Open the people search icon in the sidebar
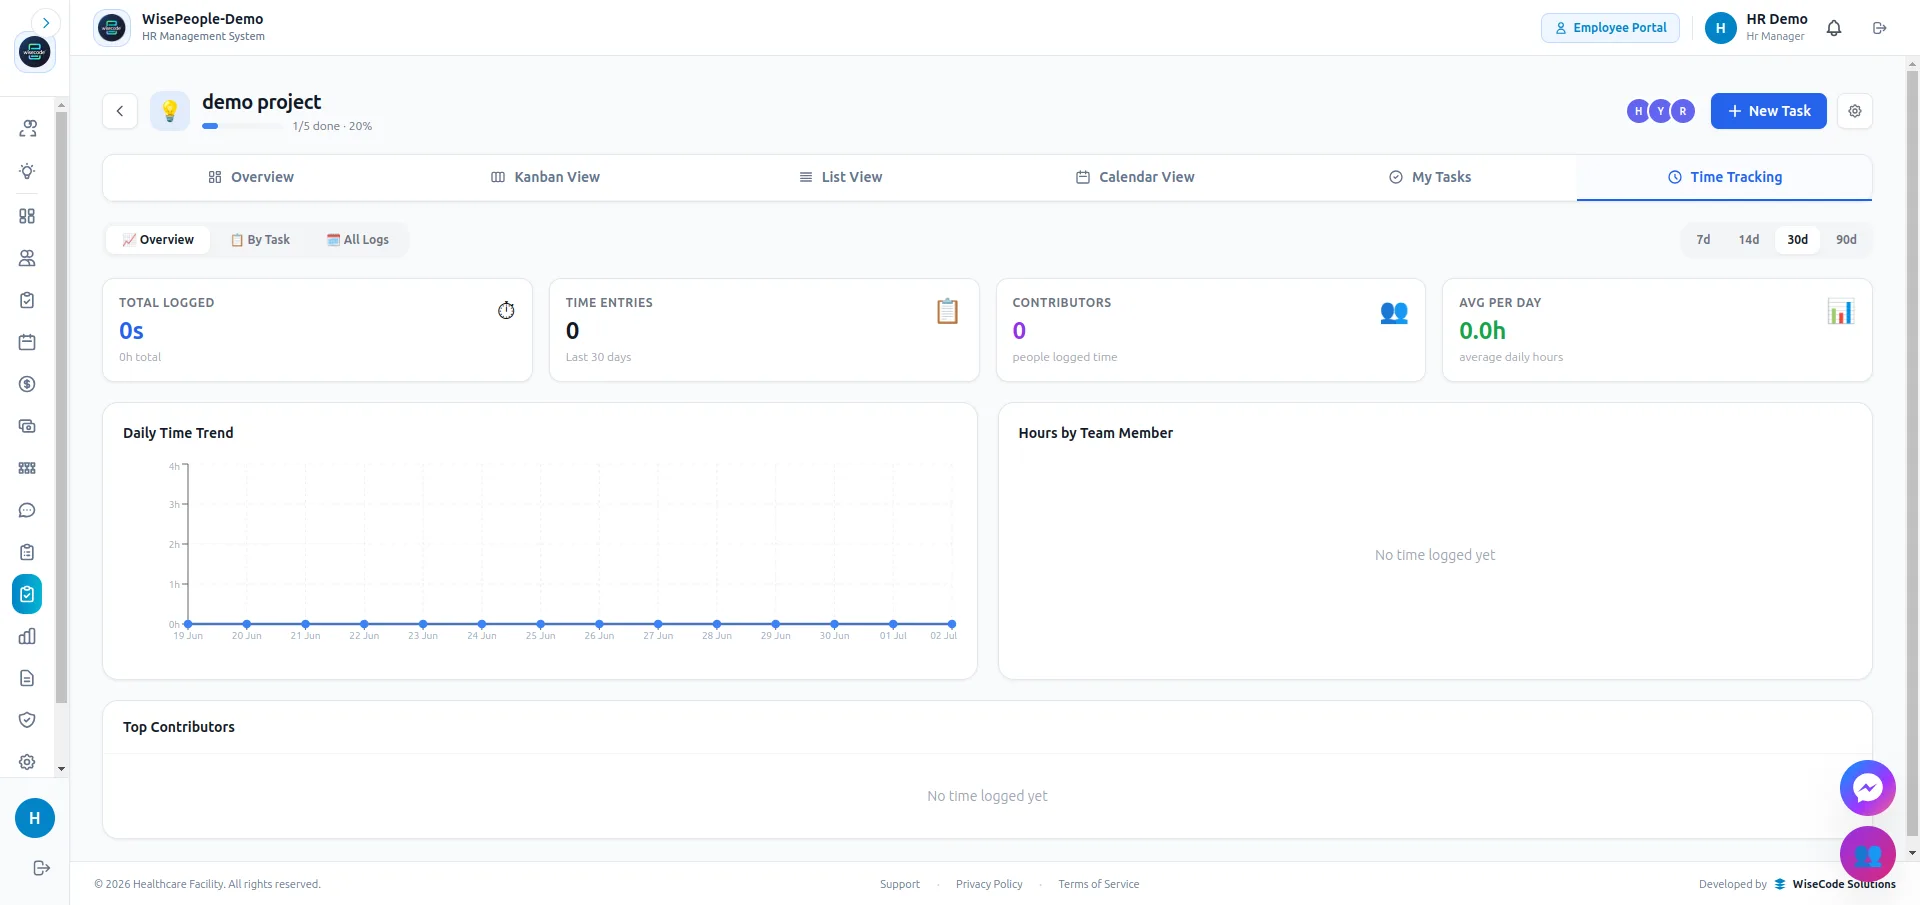The width and height of the screenshot is (1920, 905). pyautogui.click(x=27, y=129)
